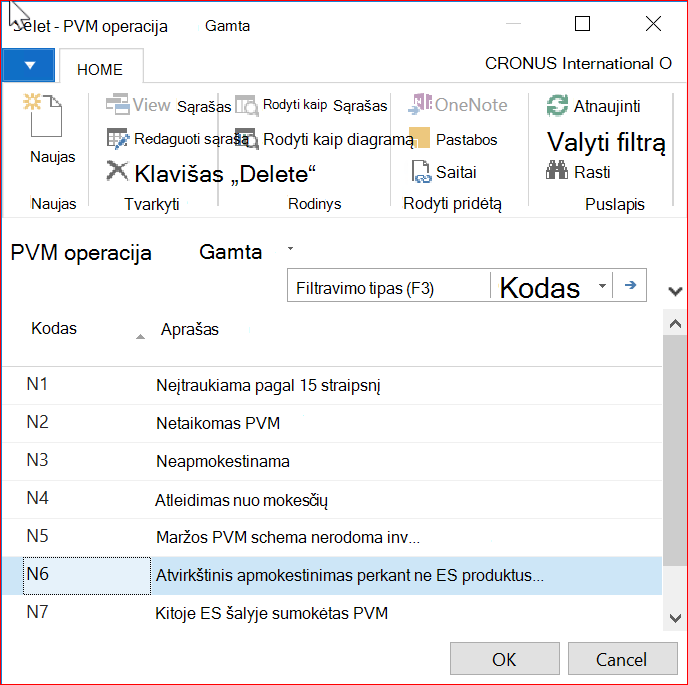Expand the filter pane chevron
688x685 pixels.
point(675,291)
